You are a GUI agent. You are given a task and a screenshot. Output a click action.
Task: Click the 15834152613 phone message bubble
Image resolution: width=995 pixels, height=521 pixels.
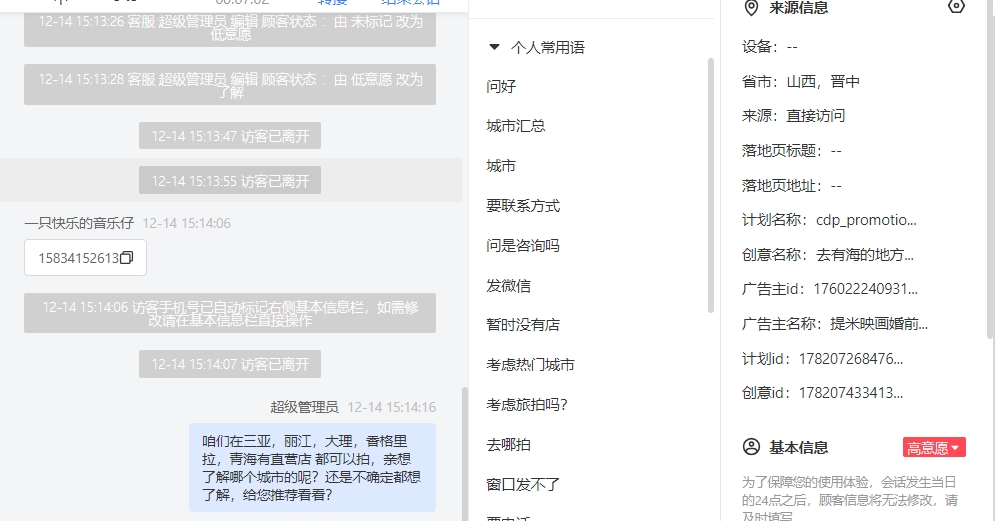[86, 258]
